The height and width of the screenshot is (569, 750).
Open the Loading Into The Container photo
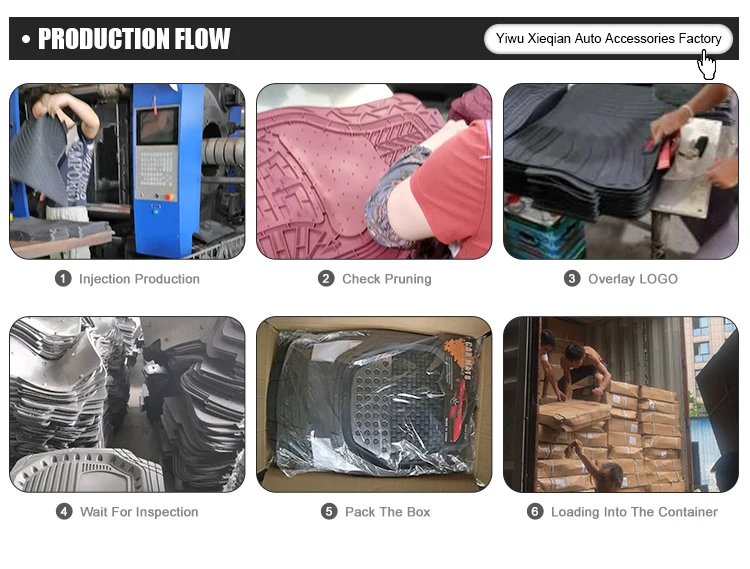[x=621, y=405]
